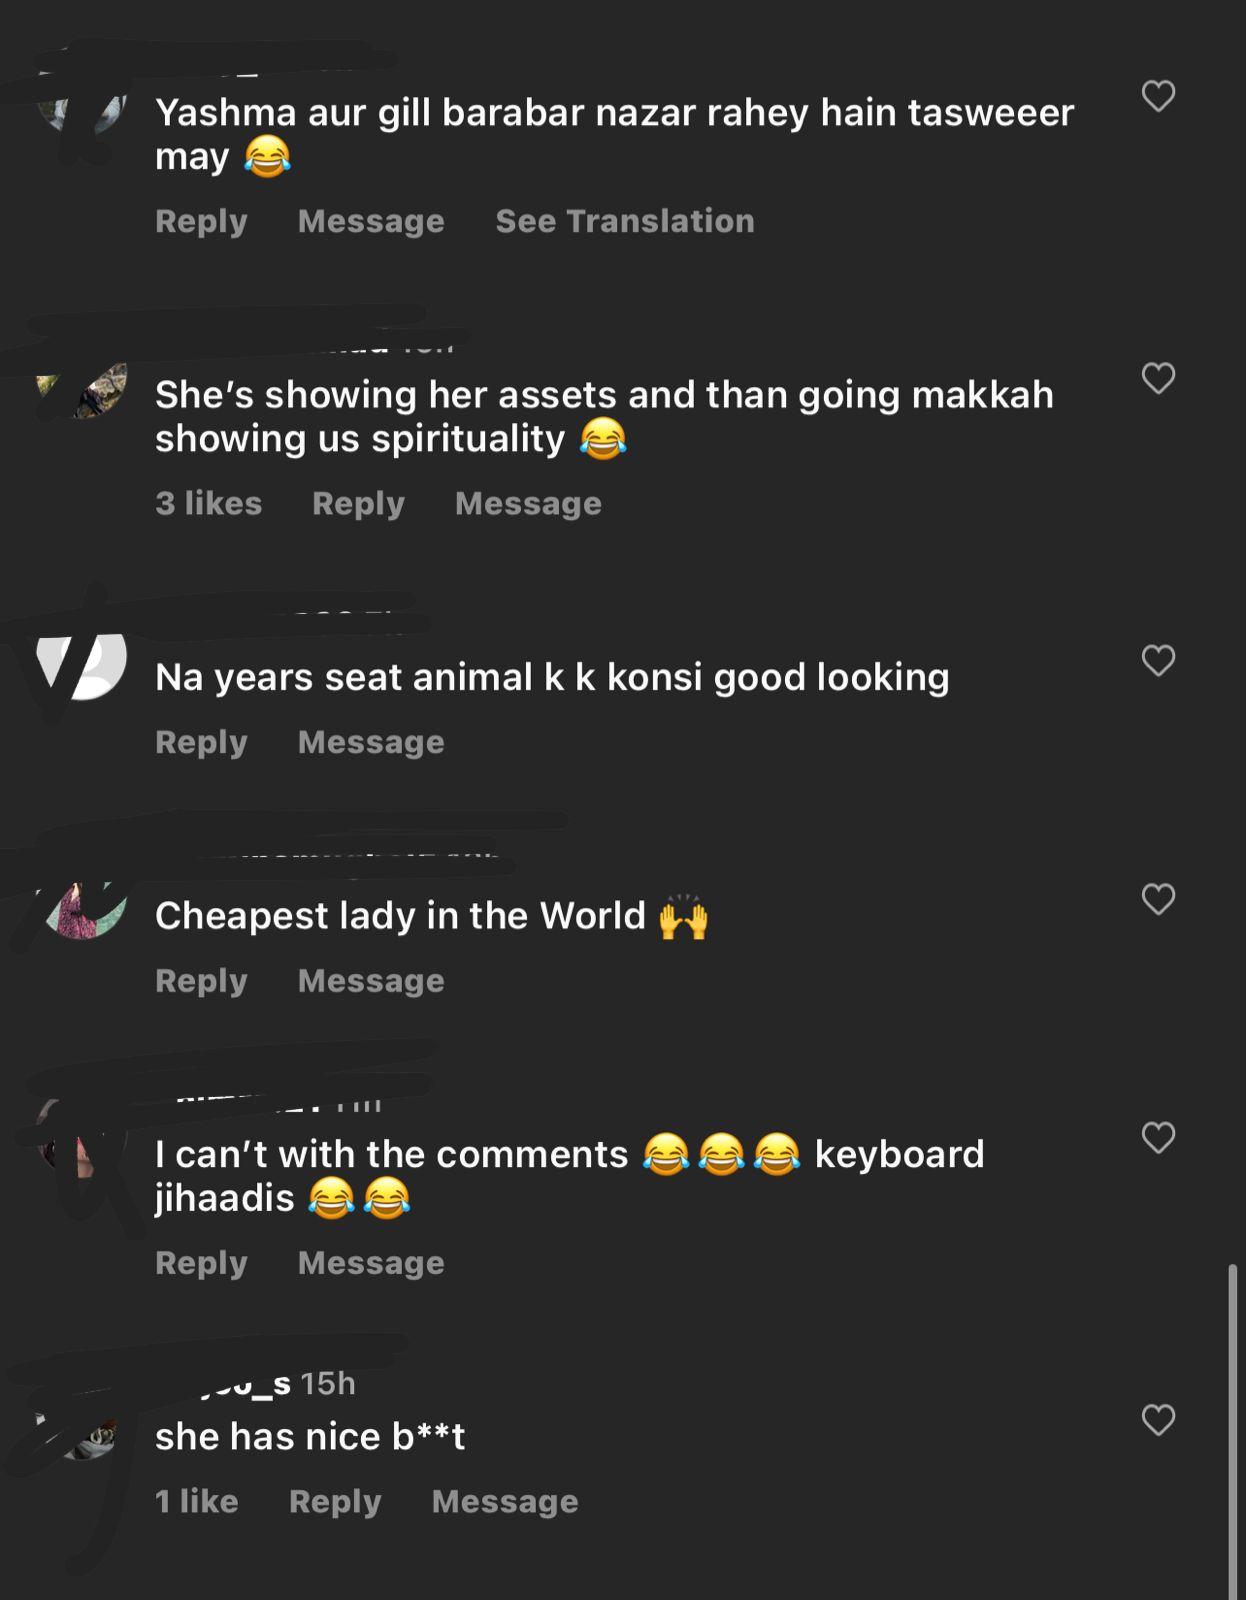Screen dimensions: 1246x1600
Task: Reply to 'konsi good looking' comment
Action: pyautogui.click(x=201, y=743)
